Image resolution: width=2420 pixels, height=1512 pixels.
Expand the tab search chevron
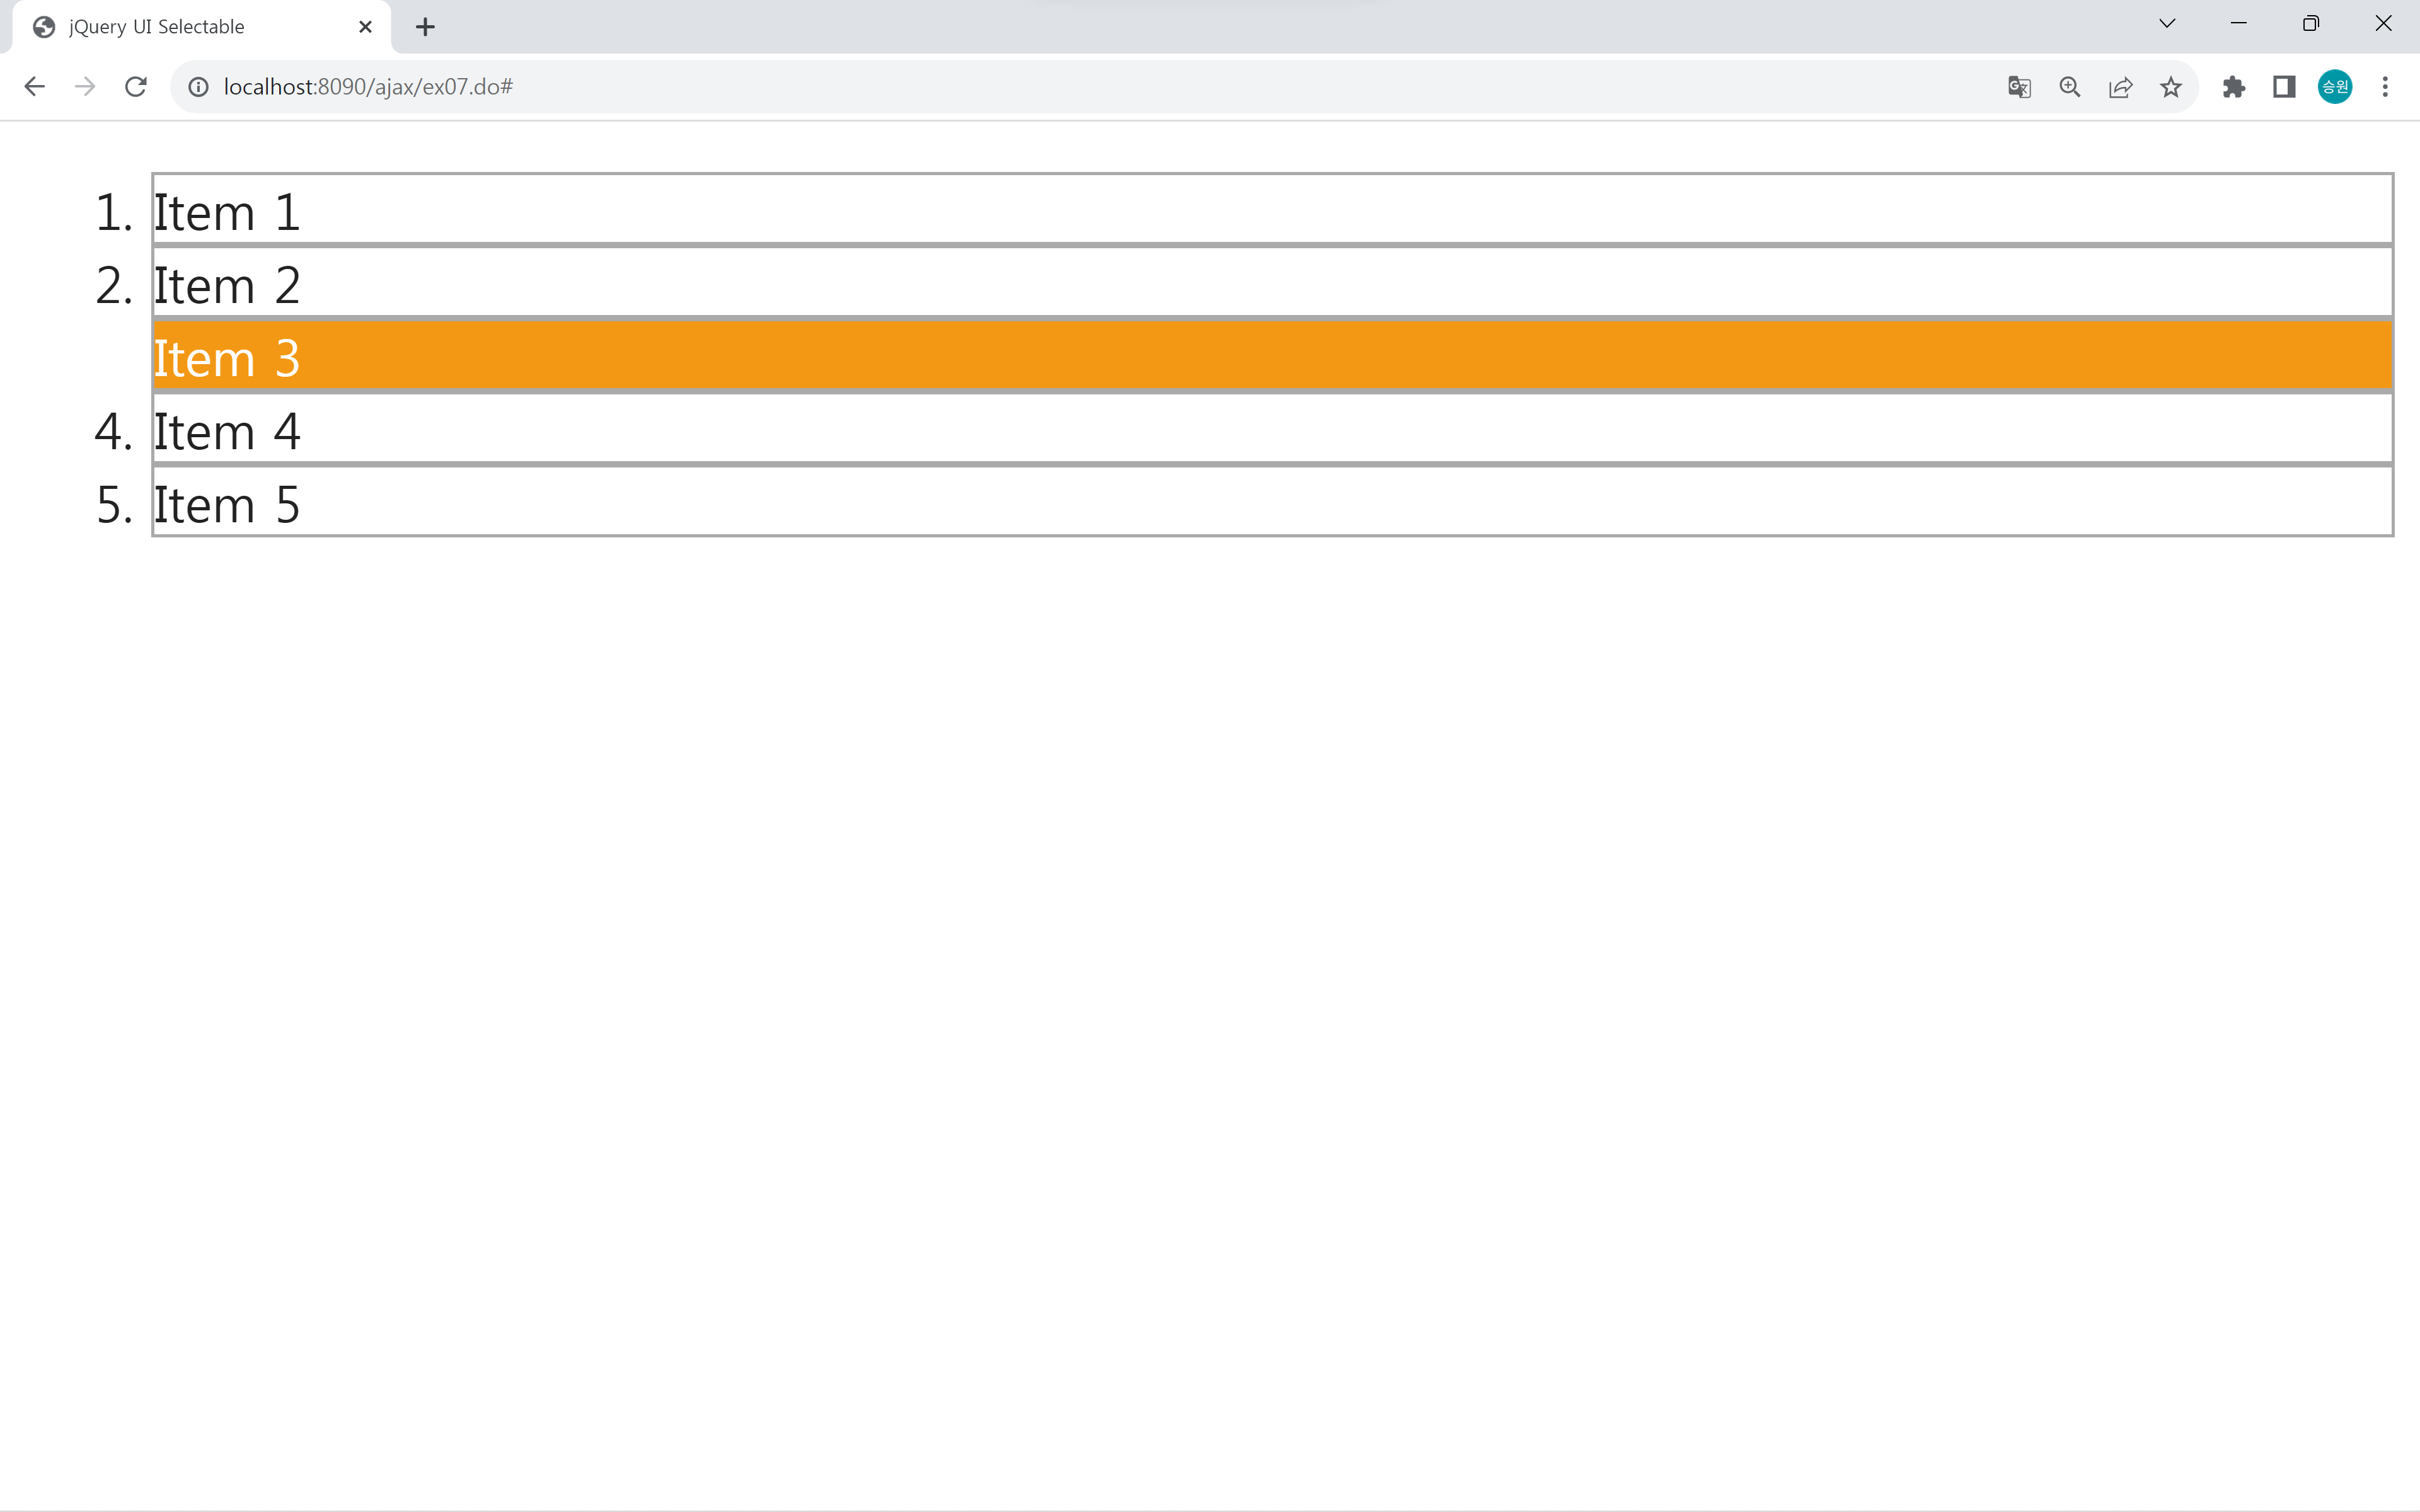(2166, 24)
